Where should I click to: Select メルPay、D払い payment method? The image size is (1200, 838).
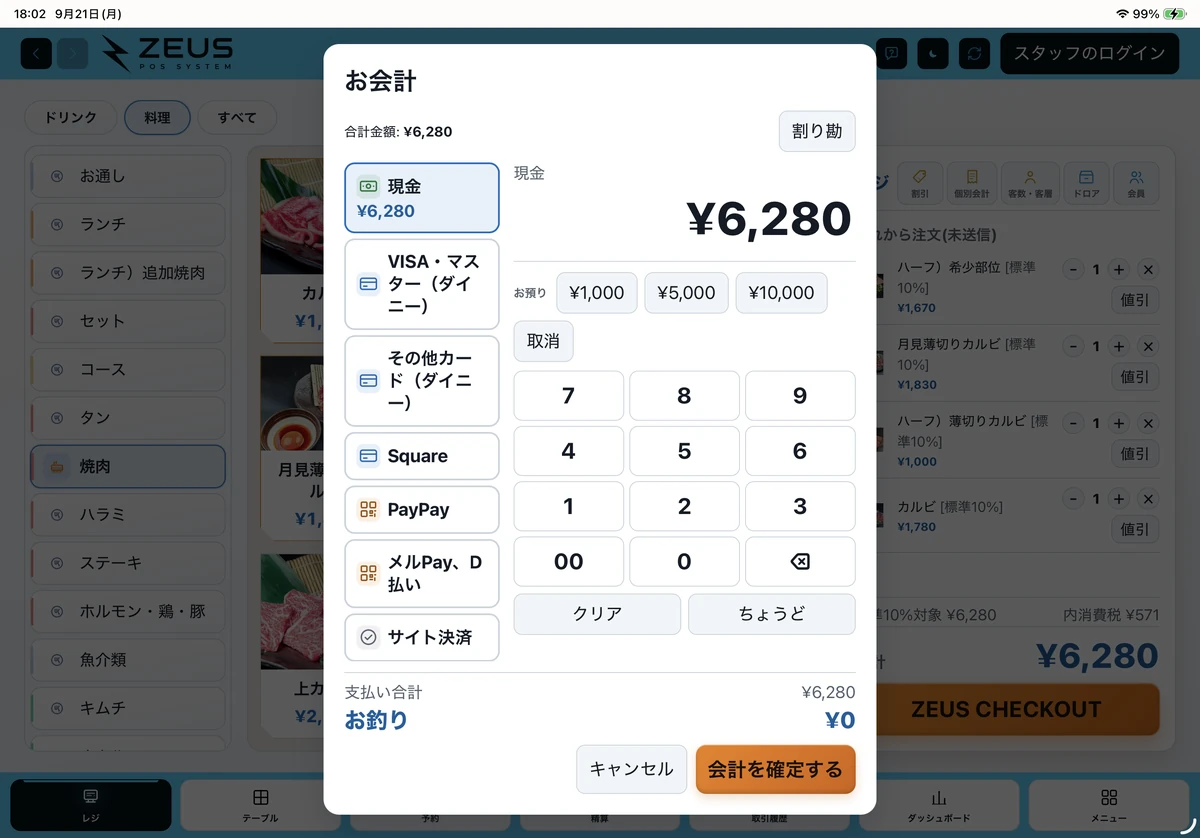point(422,574)
